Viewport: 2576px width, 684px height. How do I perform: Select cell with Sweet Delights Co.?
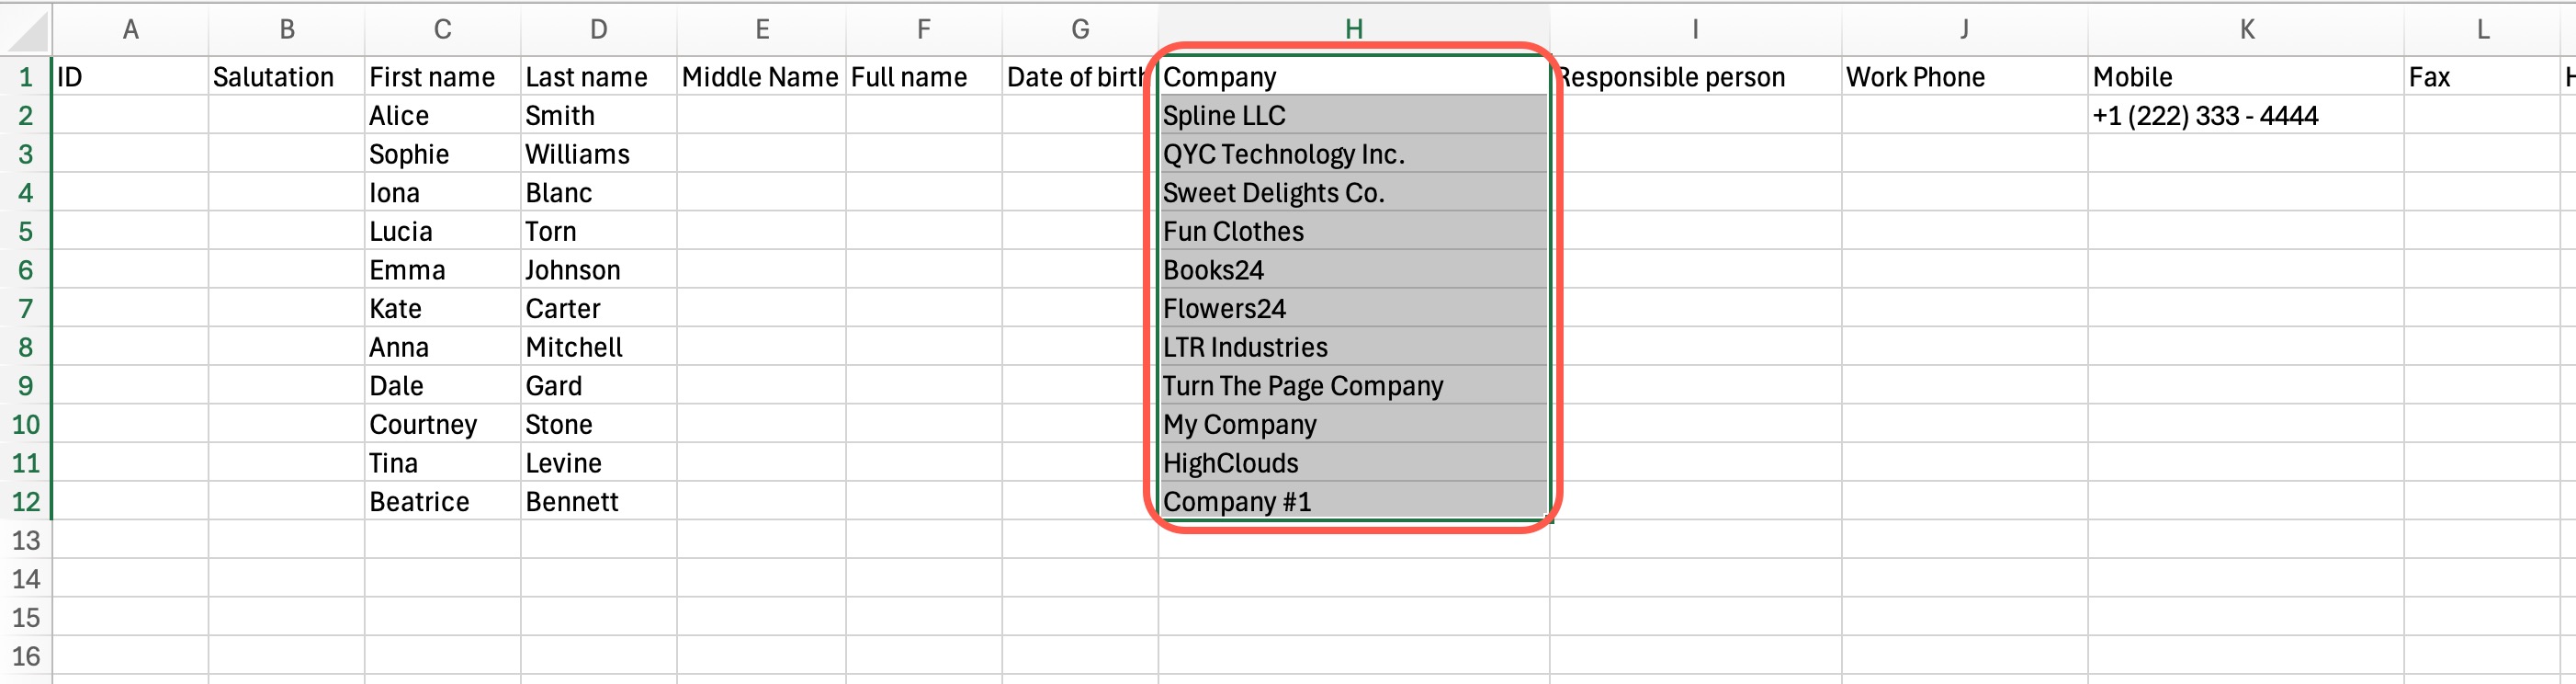point(1353,193)
